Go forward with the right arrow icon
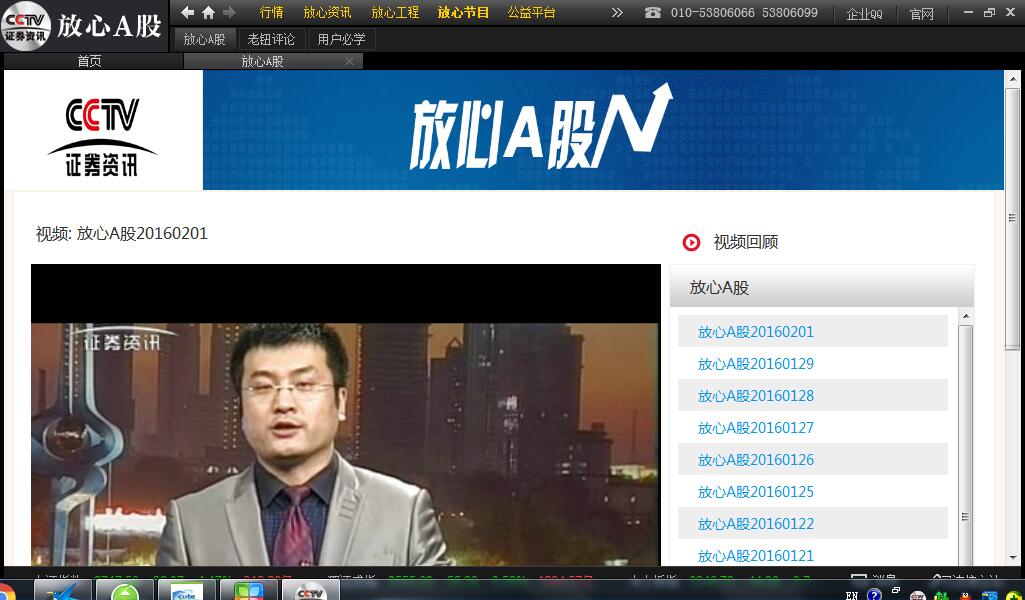1025x600 pixels. (229, 12)
